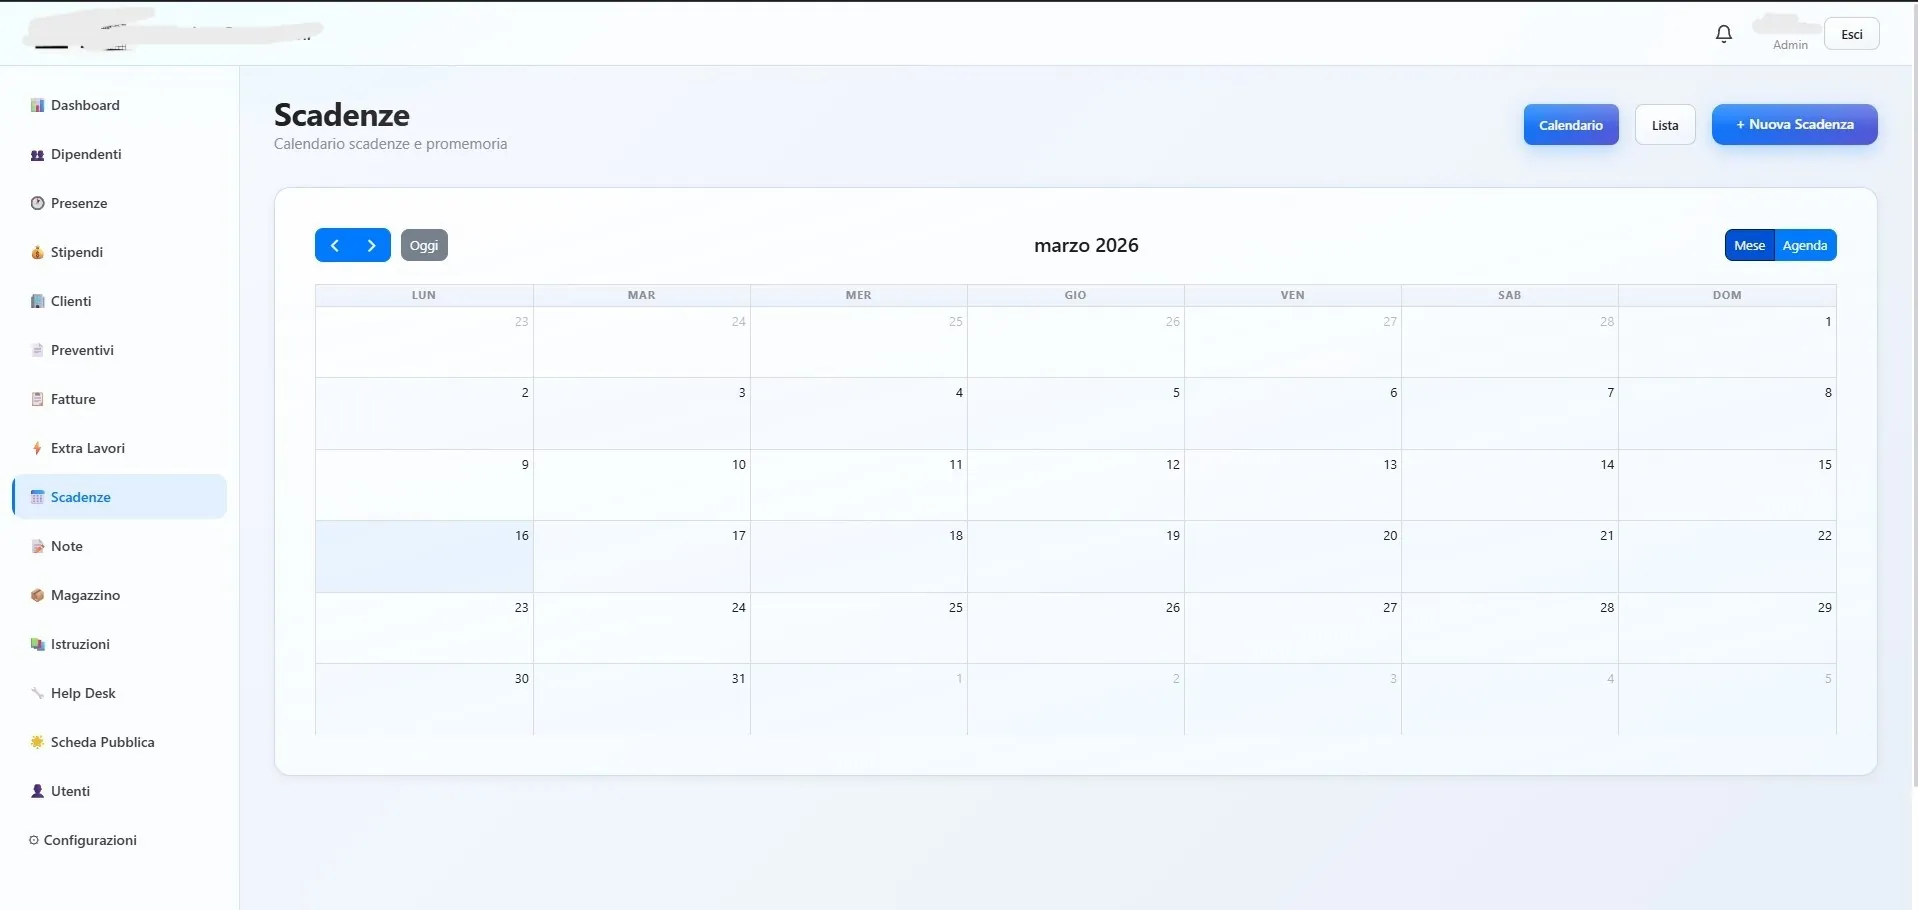The width and height of the screenshot is (1918, 910).
Task: Click the Preventivi document icon
Action: pos(37,350)
